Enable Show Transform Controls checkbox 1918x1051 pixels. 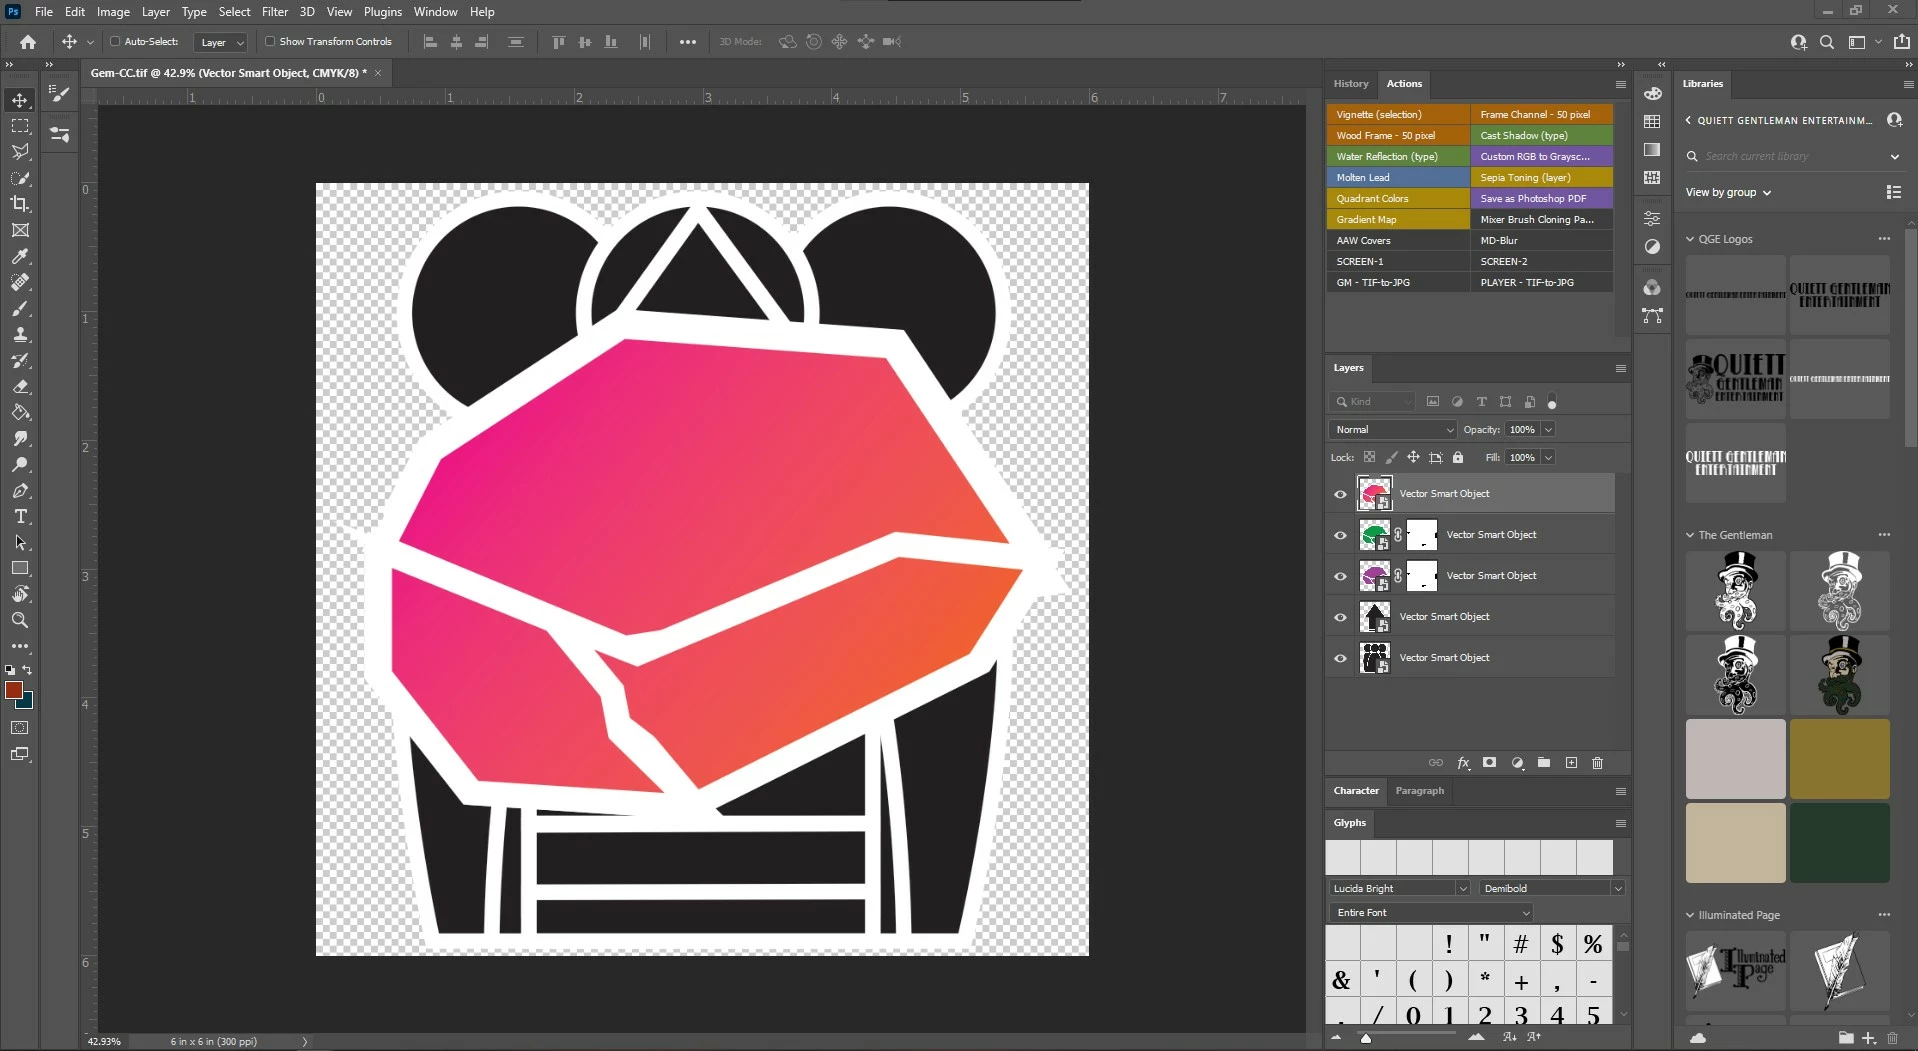pos(270,42)
